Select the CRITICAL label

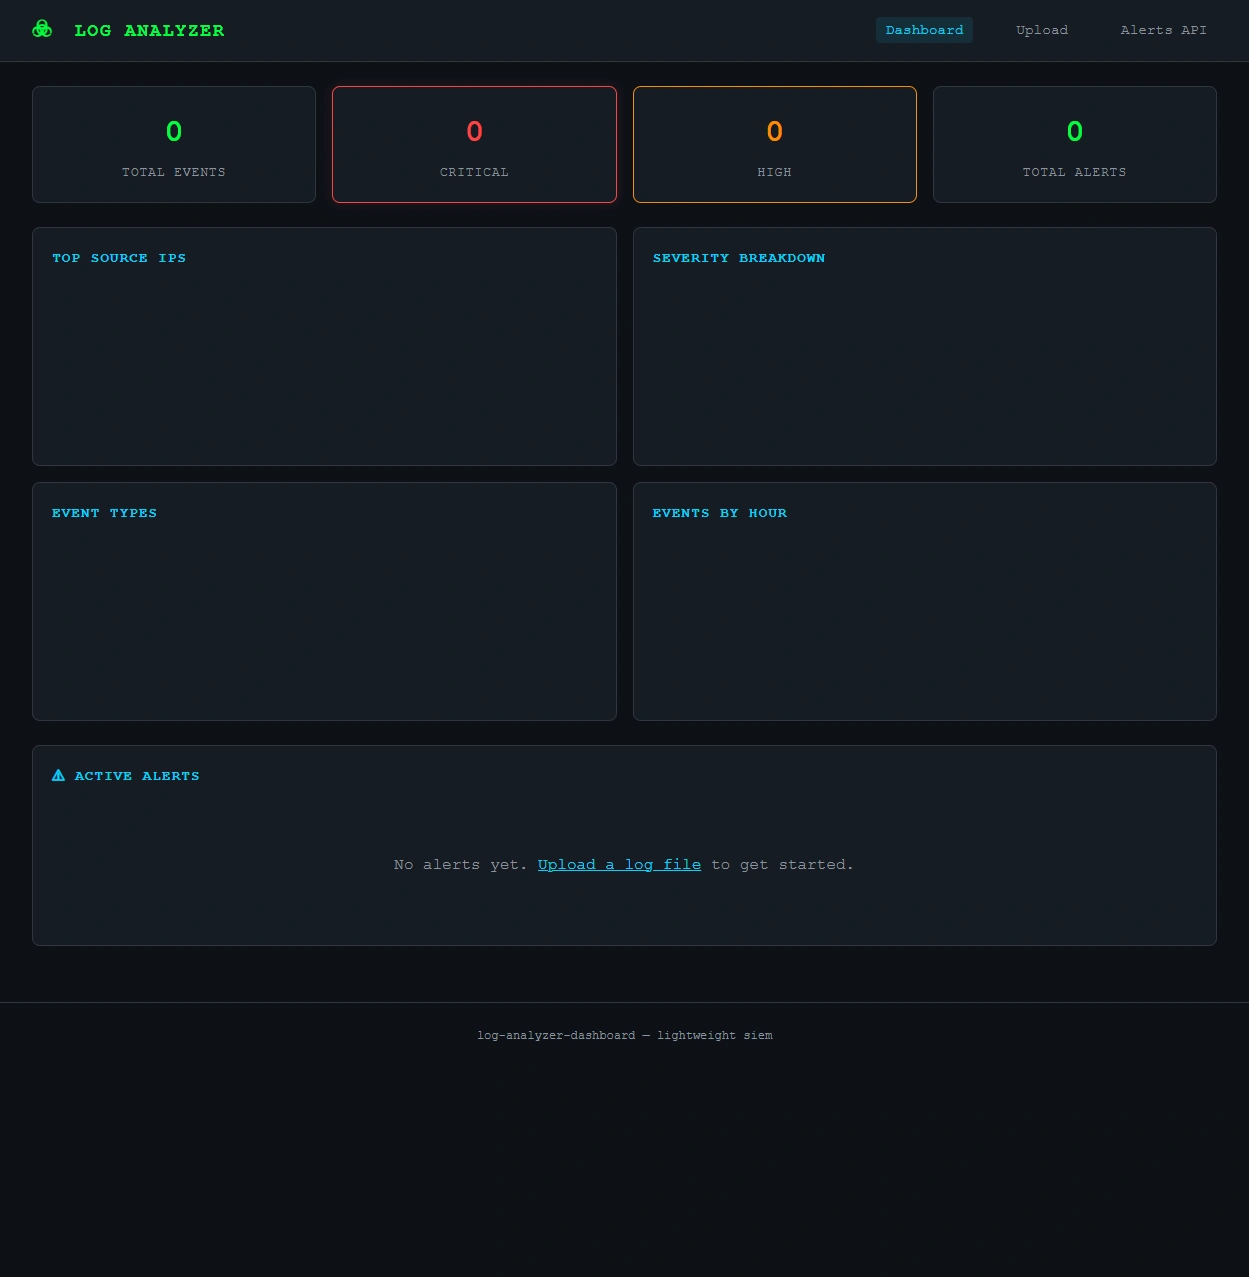click(x=474, y=172)
